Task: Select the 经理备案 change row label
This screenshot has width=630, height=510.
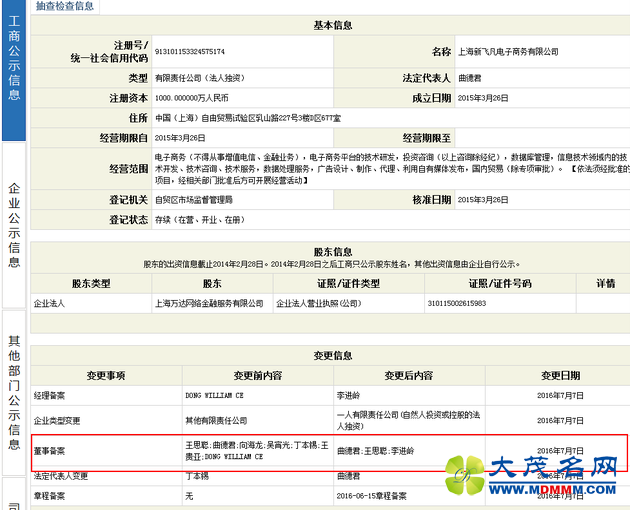Action: pyautogui.click(x=49, y=396)
